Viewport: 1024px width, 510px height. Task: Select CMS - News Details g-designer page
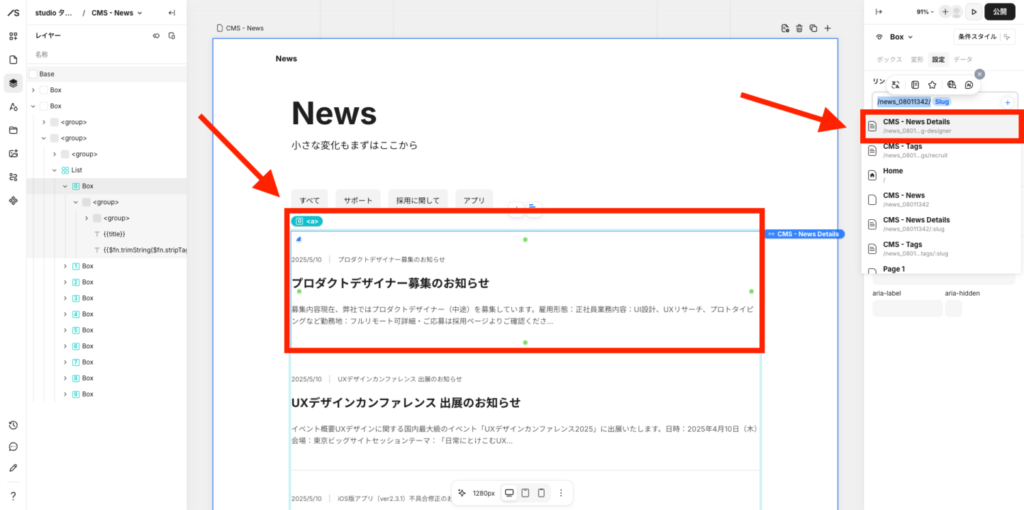(x=940, y=126)
